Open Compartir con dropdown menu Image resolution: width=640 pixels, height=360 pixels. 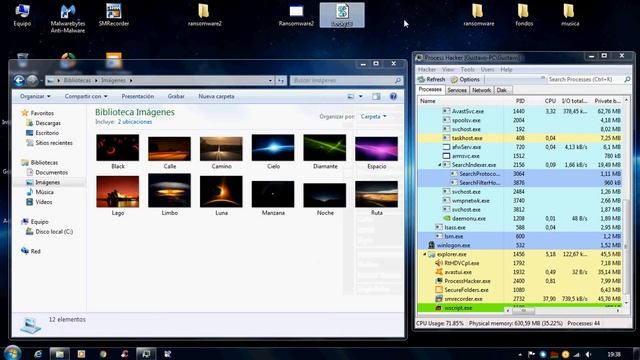point(86,96)
